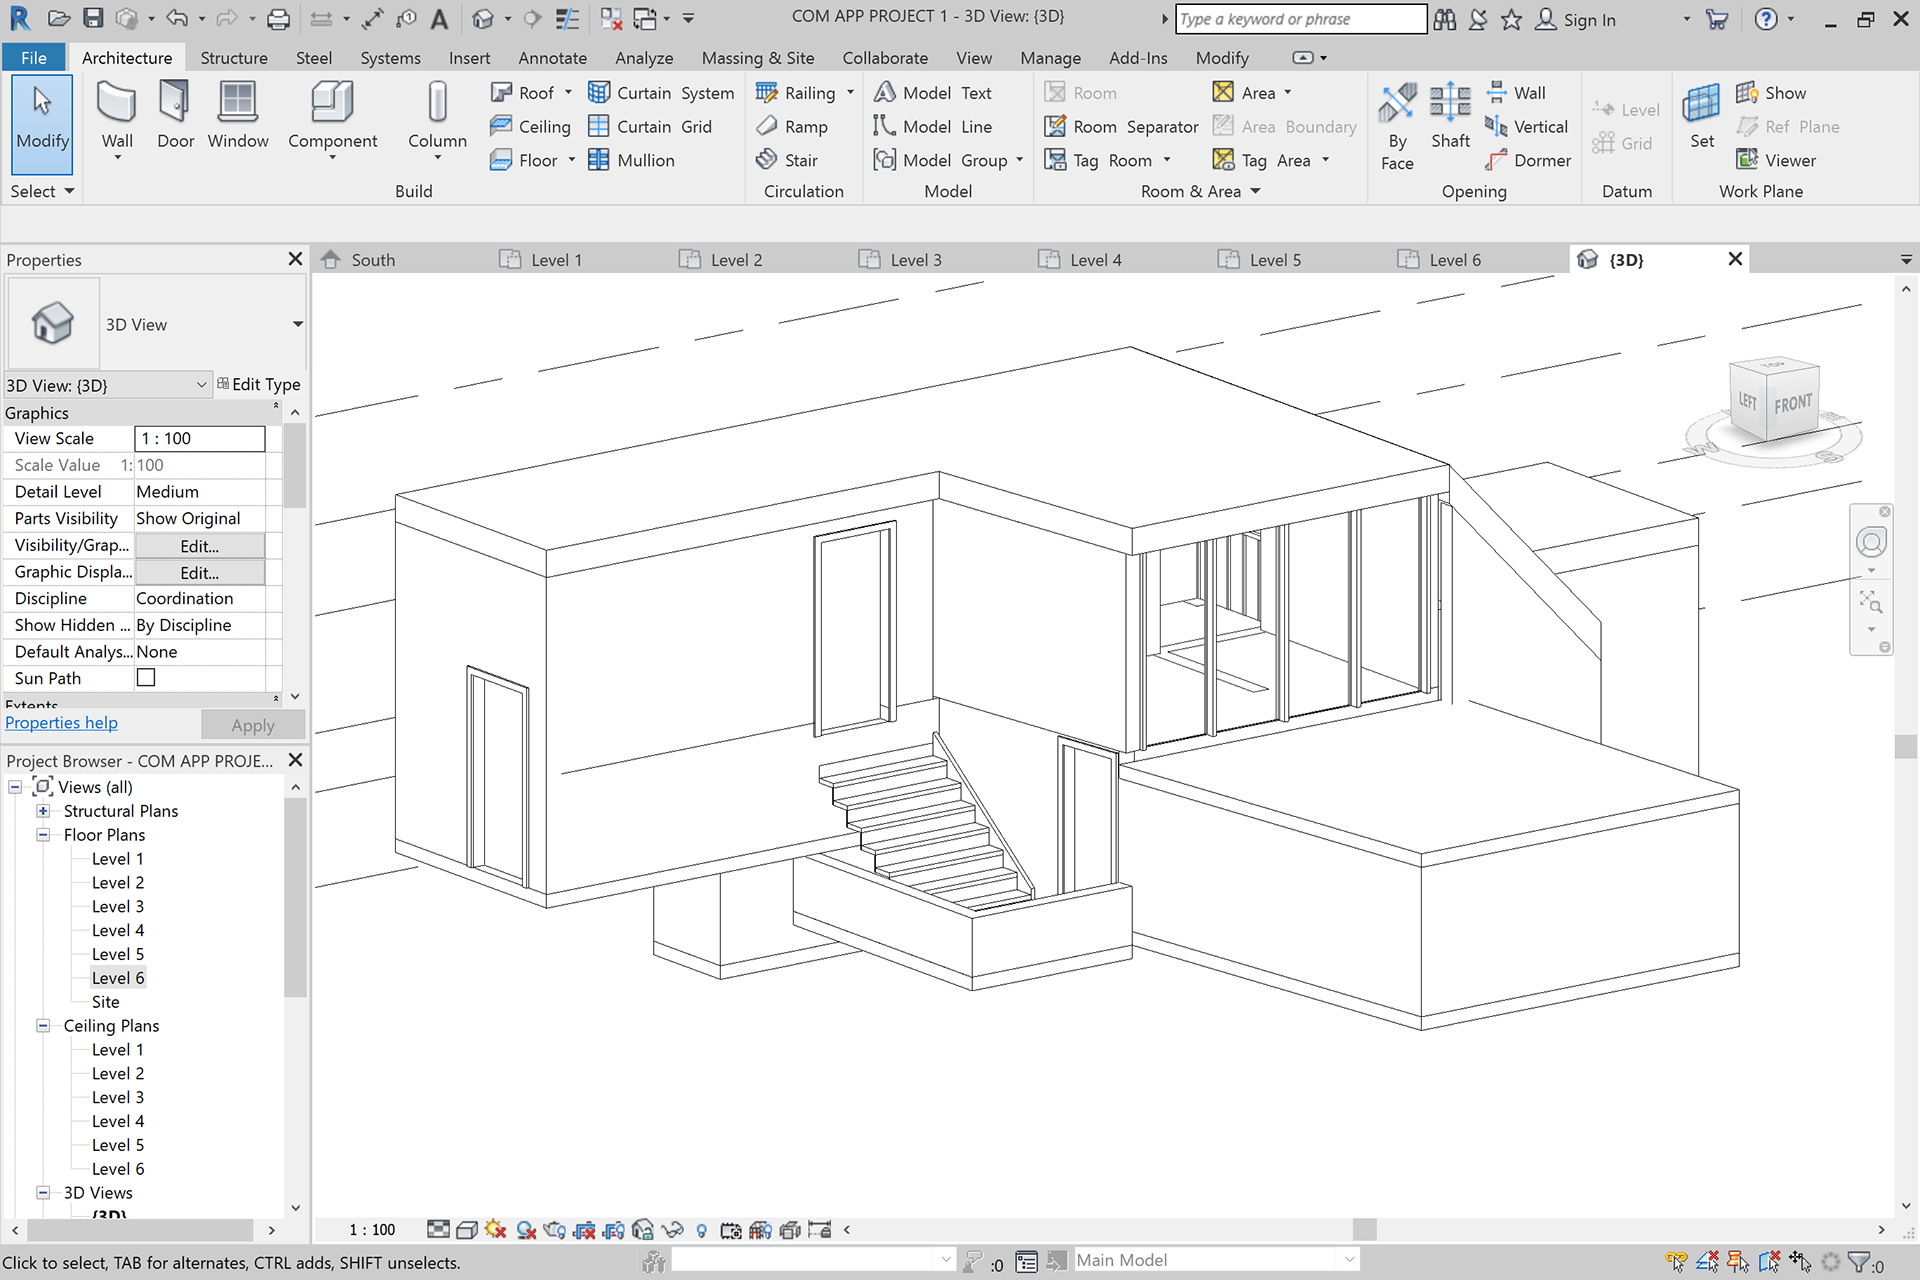1920x1280 pixels.
Task: Open the Roof dropdown arrow
Action: [x=568, y=93]
